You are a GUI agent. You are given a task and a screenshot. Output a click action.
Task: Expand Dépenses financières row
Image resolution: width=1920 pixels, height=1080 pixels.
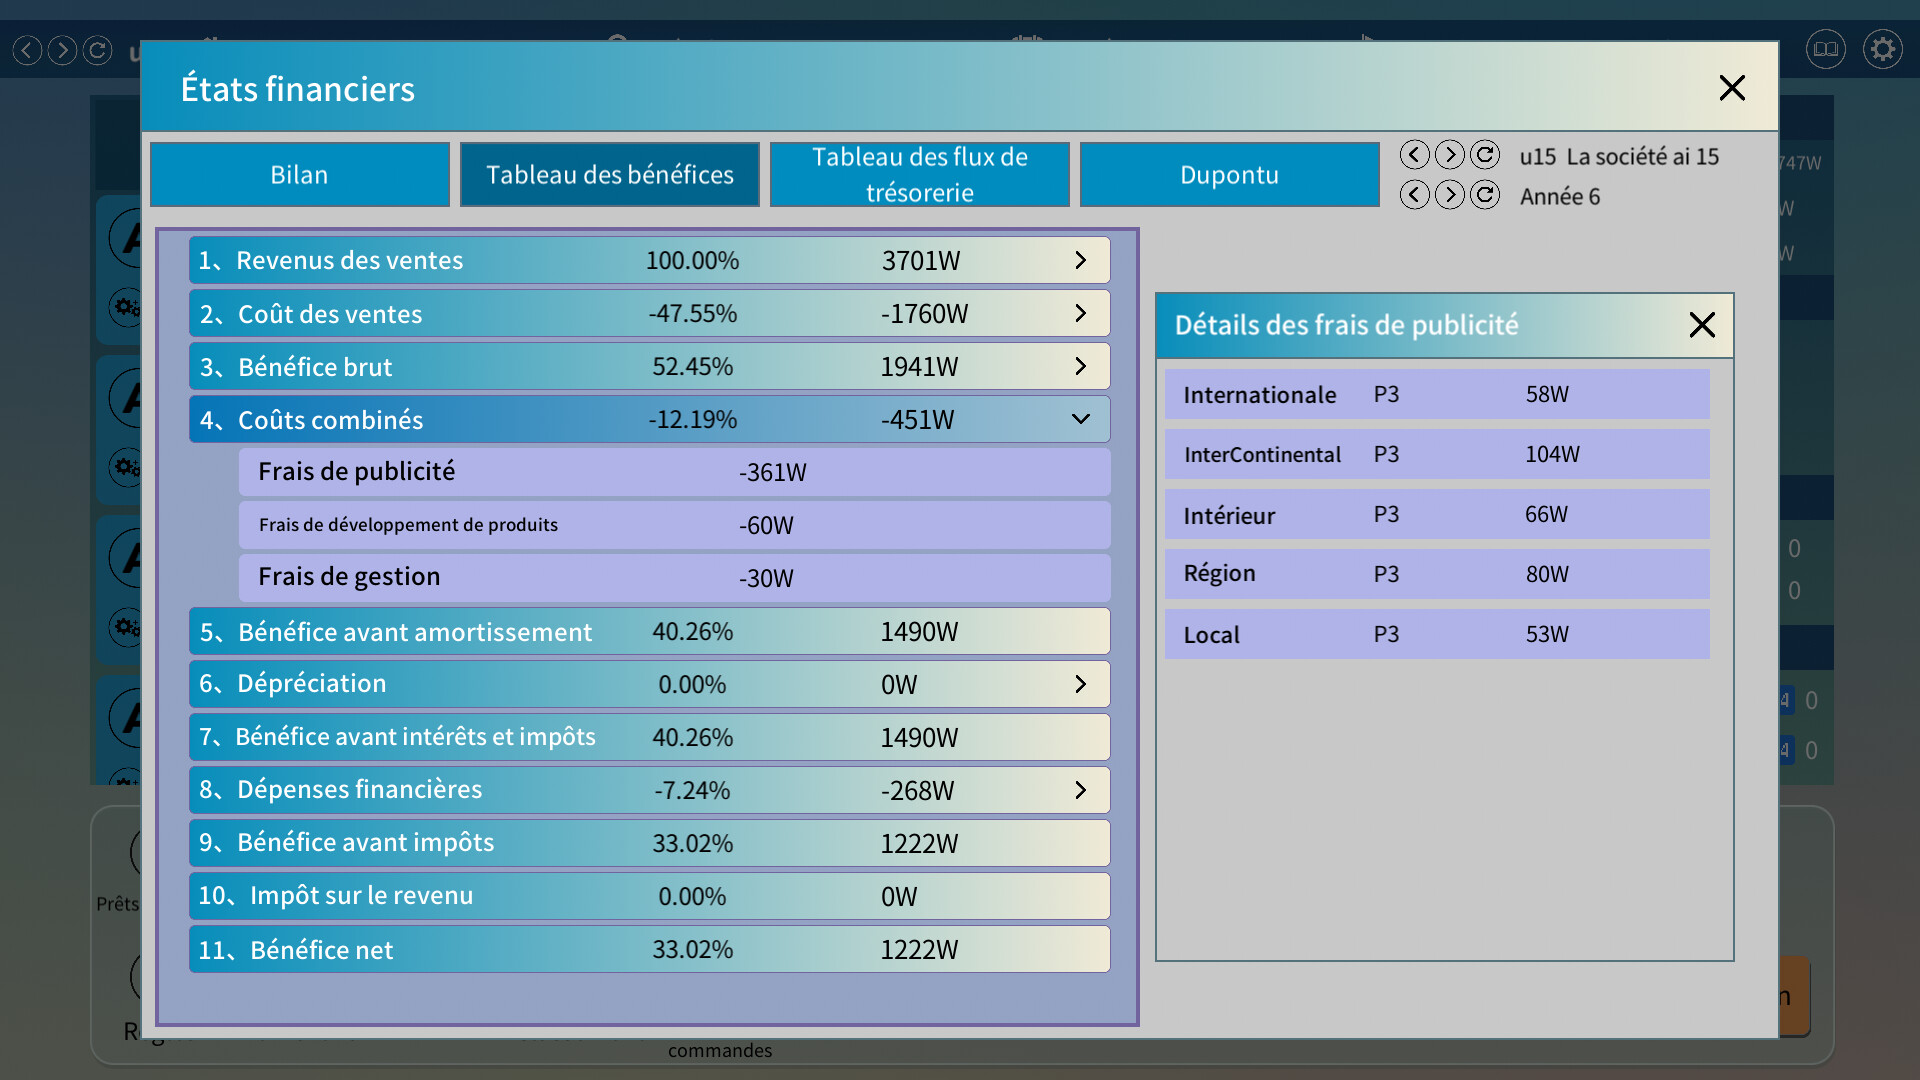point(1080,791)
